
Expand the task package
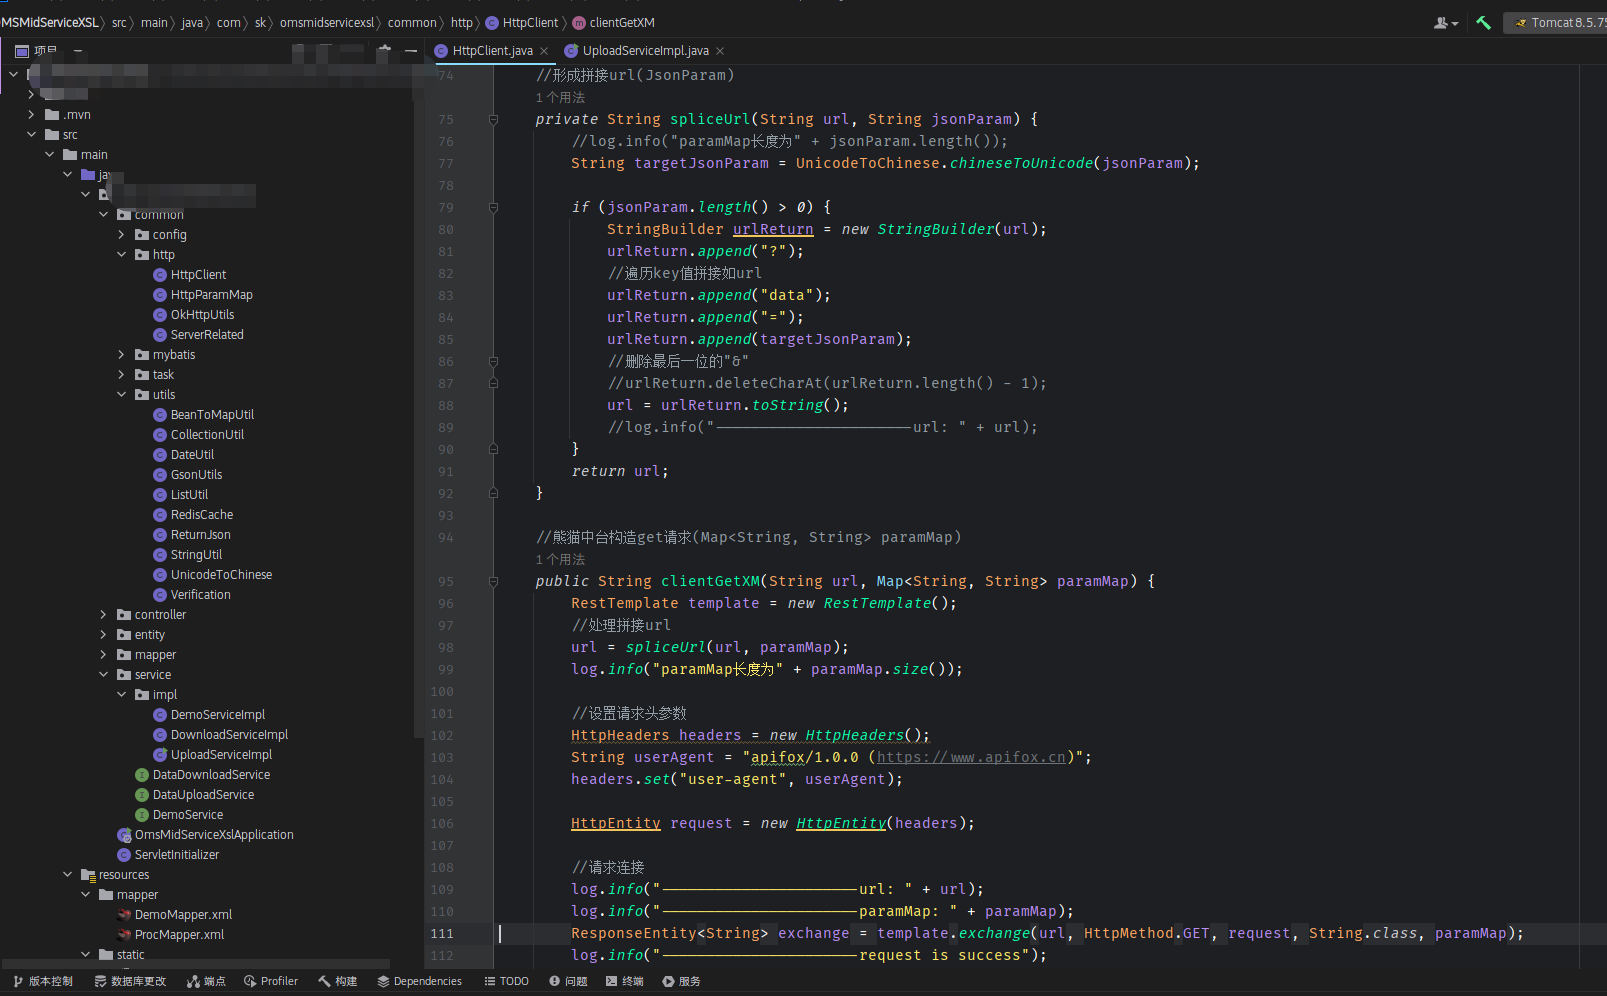121,375
